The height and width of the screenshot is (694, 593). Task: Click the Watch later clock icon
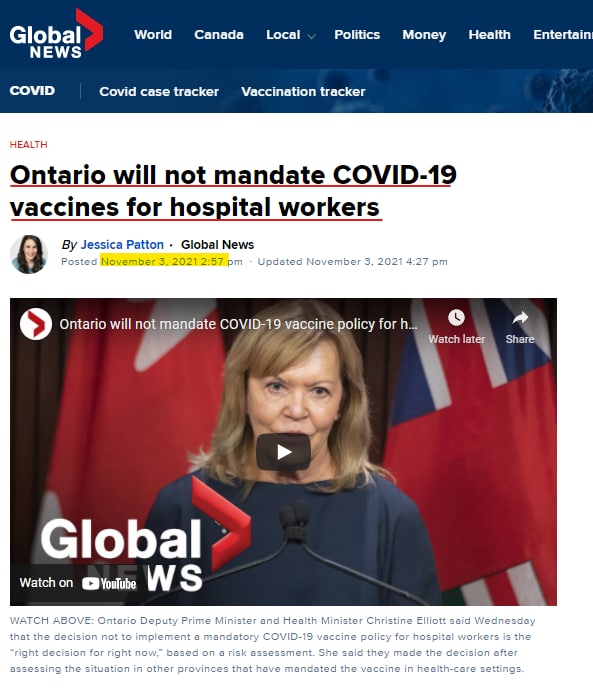[456, 317]
